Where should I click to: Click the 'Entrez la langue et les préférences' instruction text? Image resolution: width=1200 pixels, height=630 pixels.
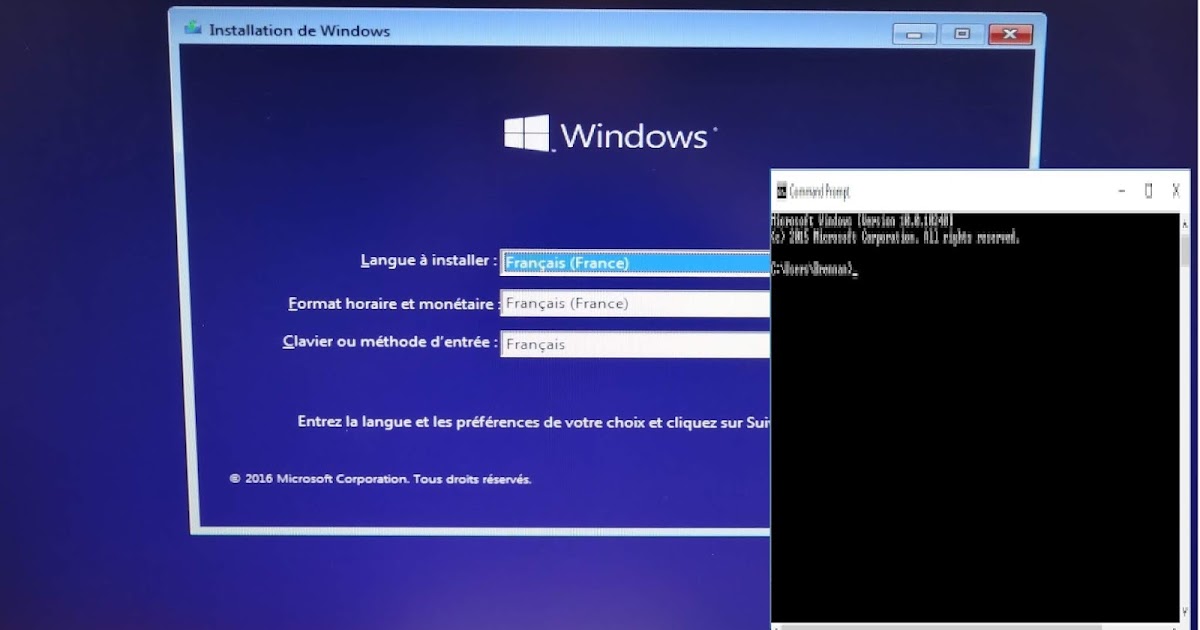(x=534, y=422)
